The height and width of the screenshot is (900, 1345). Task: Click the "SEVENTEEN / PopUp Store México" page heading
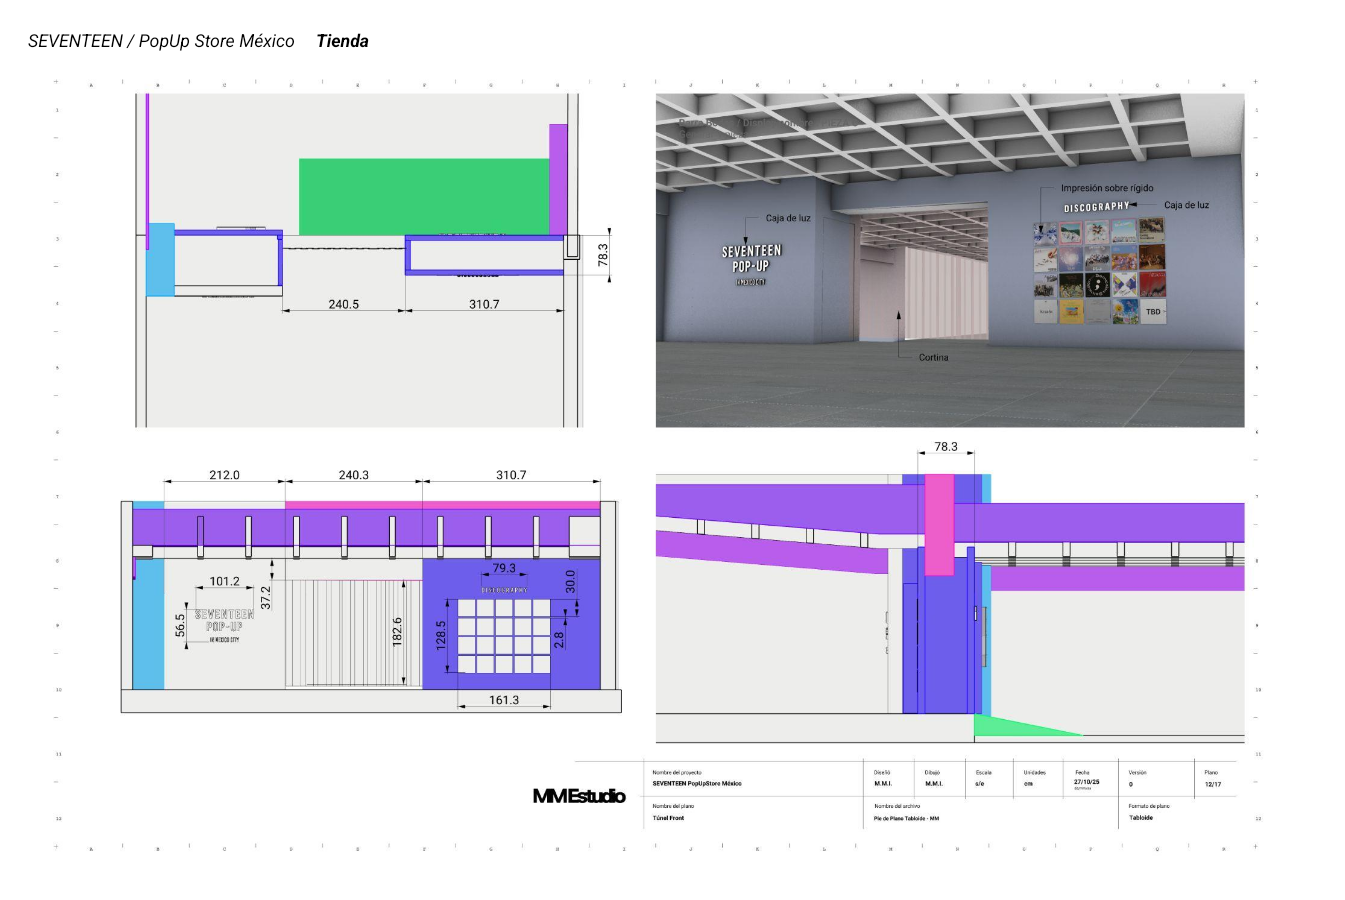(x=161, y=41)
